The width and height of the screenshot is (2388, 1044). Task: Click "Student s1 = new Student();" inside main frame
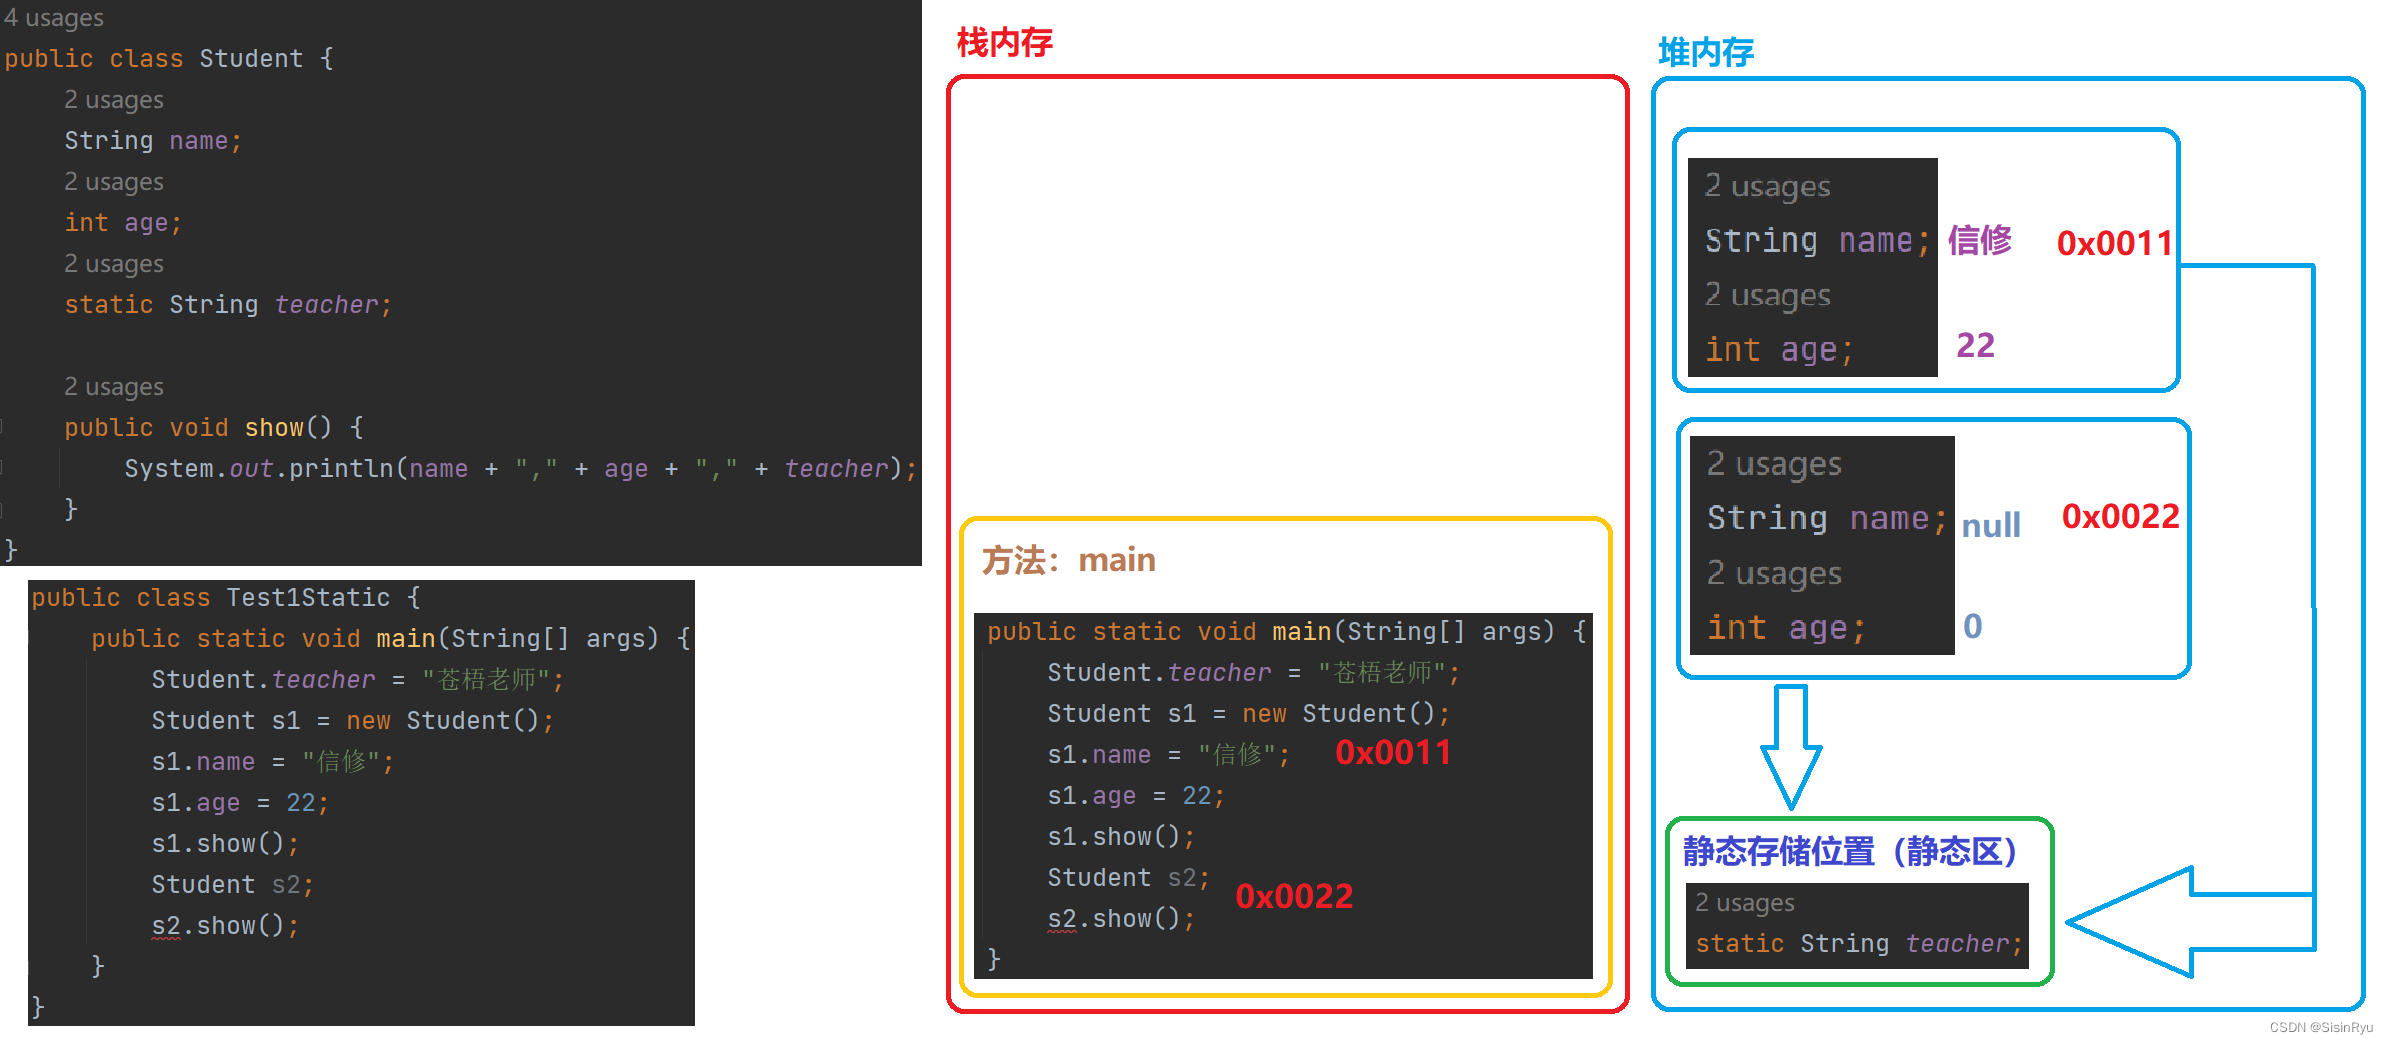1249,713
